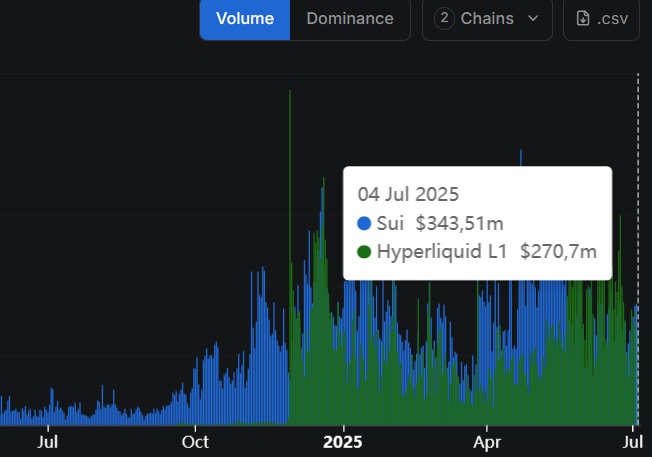Switch to the Volume tab

pos(245,19)
